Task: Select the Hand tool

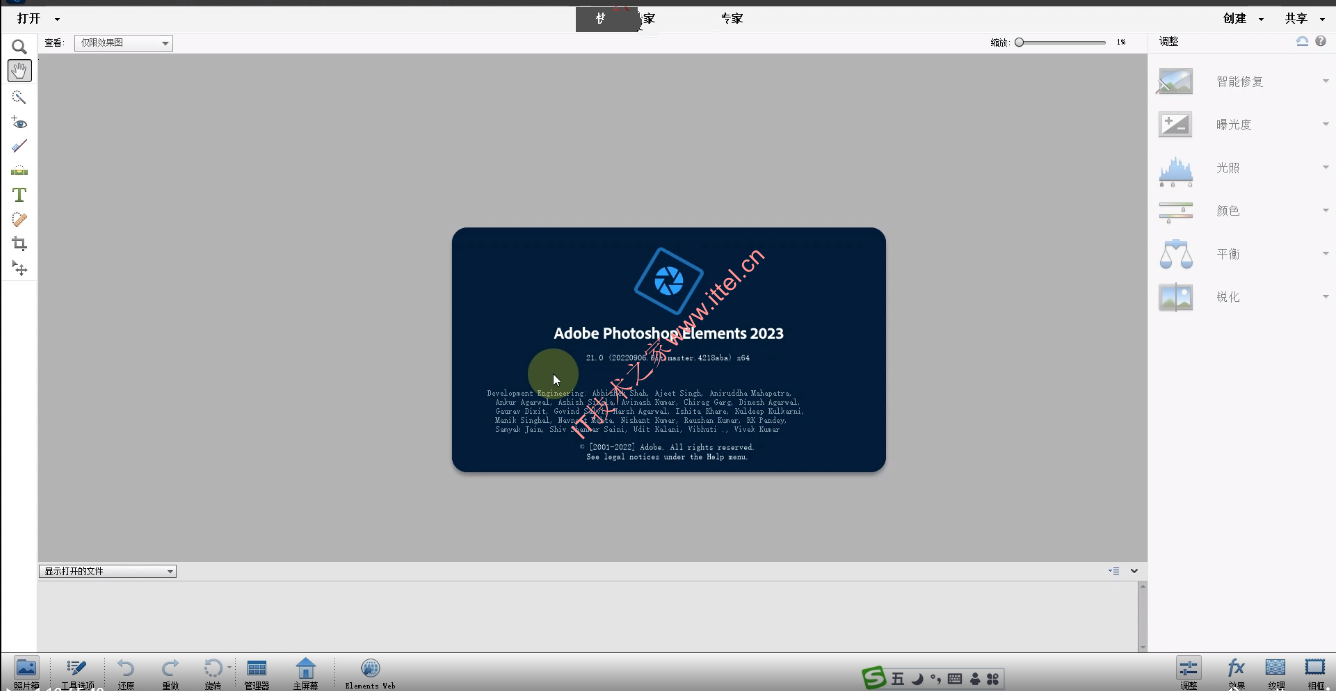Action: 19,70
